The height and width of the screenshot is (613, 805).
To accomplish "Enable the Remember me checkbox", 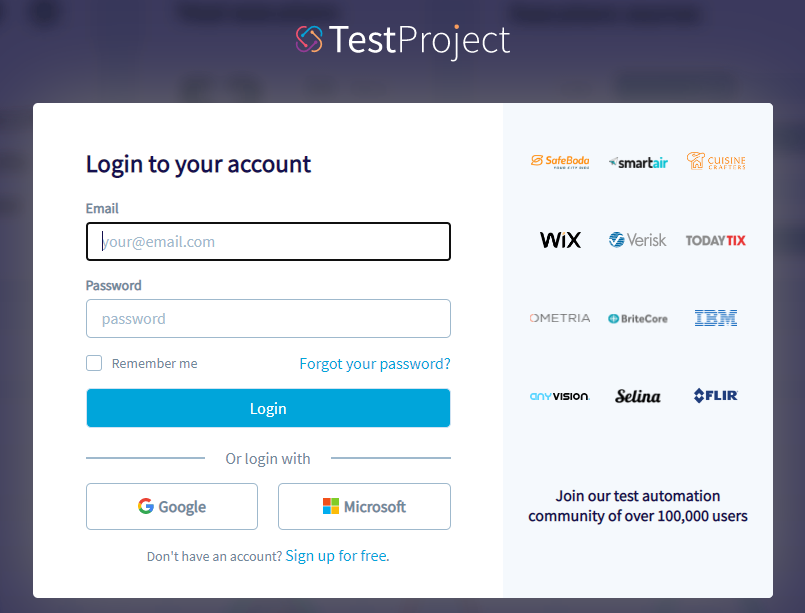I will 94,363.
